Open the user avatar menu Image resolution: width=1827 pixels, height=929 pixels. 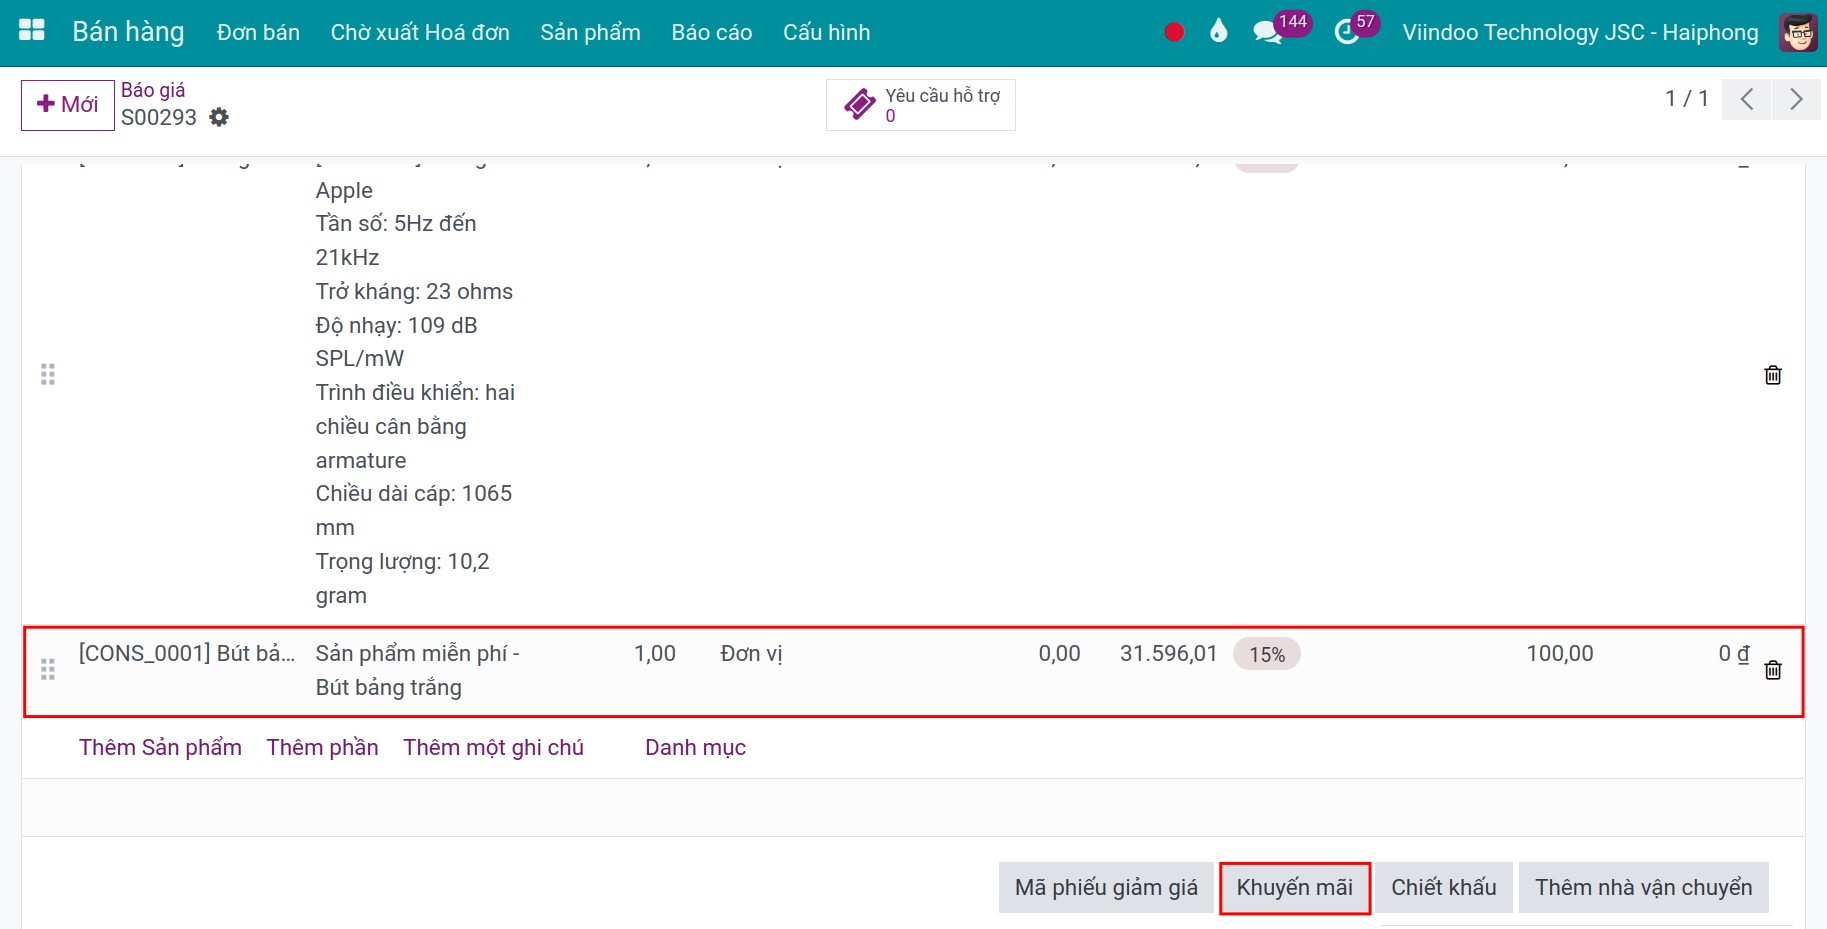click(1798, 32)
